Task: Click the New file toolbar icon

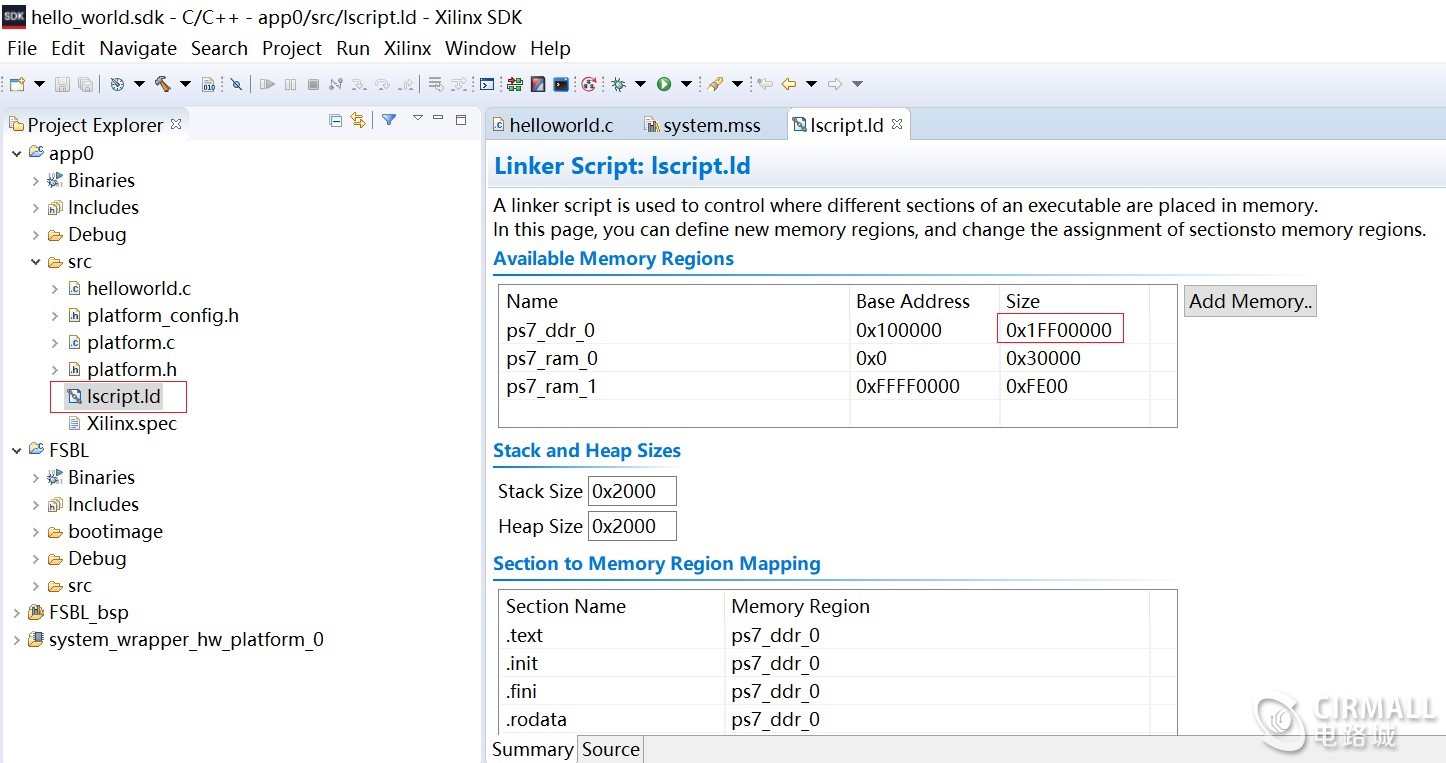Action: [x=17, y=84]
